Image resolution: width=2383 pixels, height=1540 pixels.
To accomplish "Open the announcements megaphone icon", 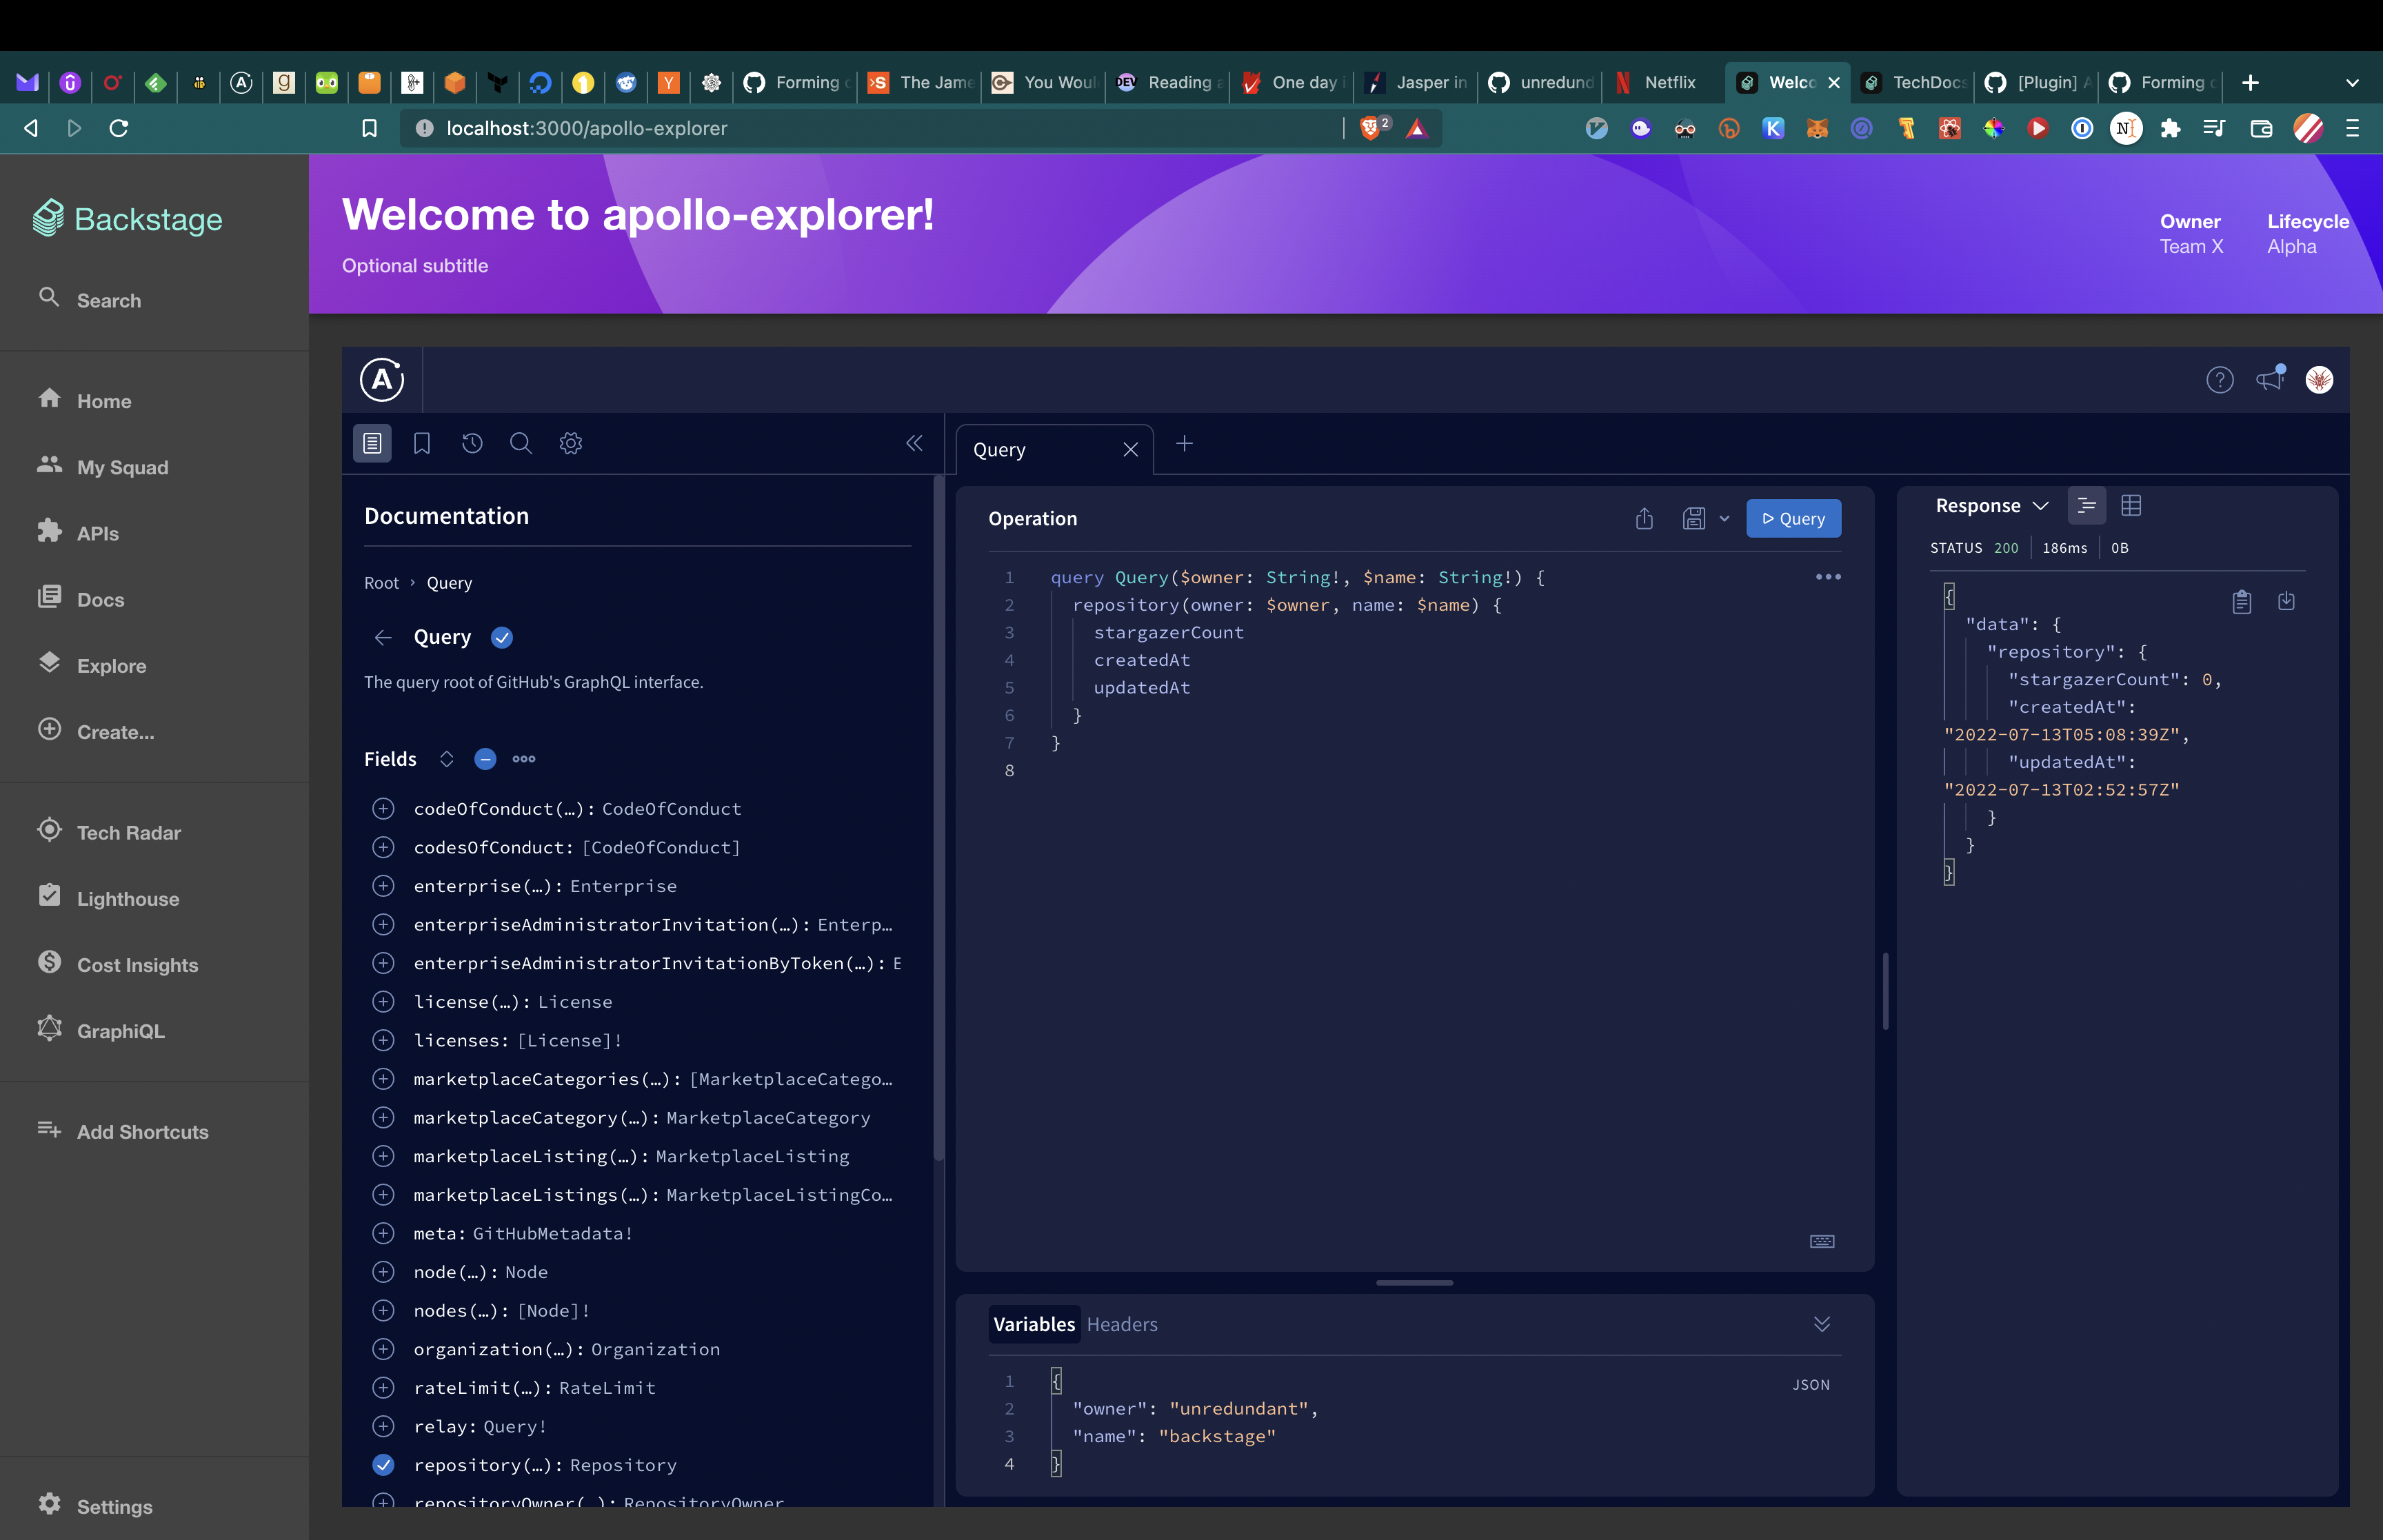I will coord(2270,379).
